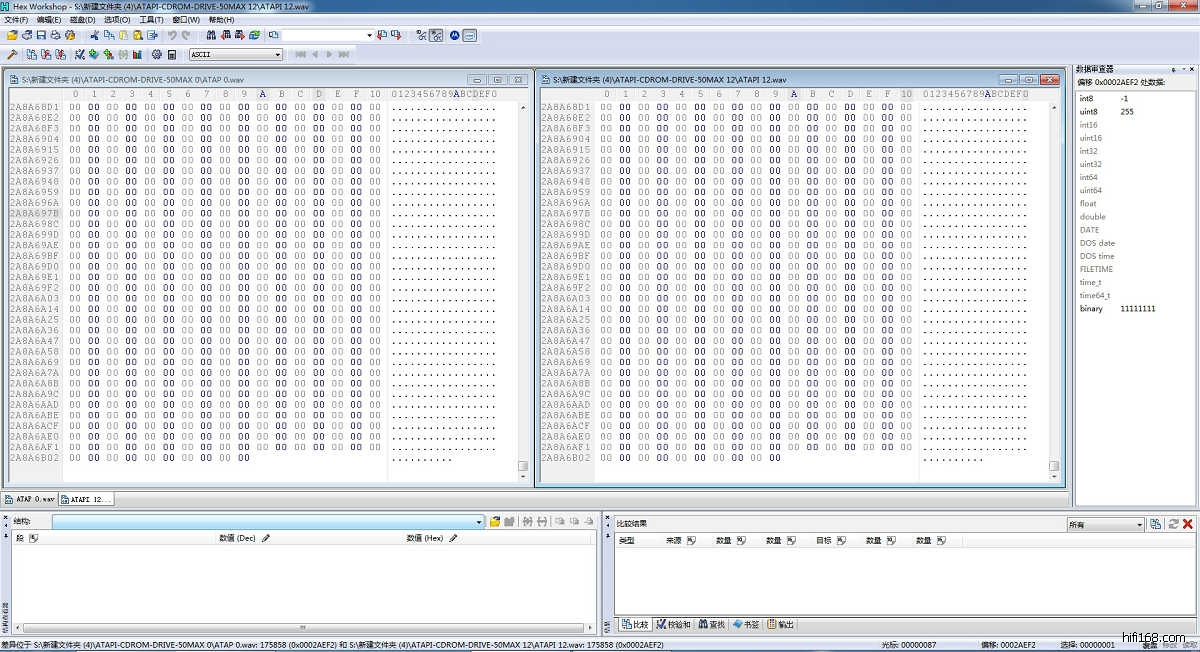
Task: Click the Find binoculars icon
Action: pos(211,35)
